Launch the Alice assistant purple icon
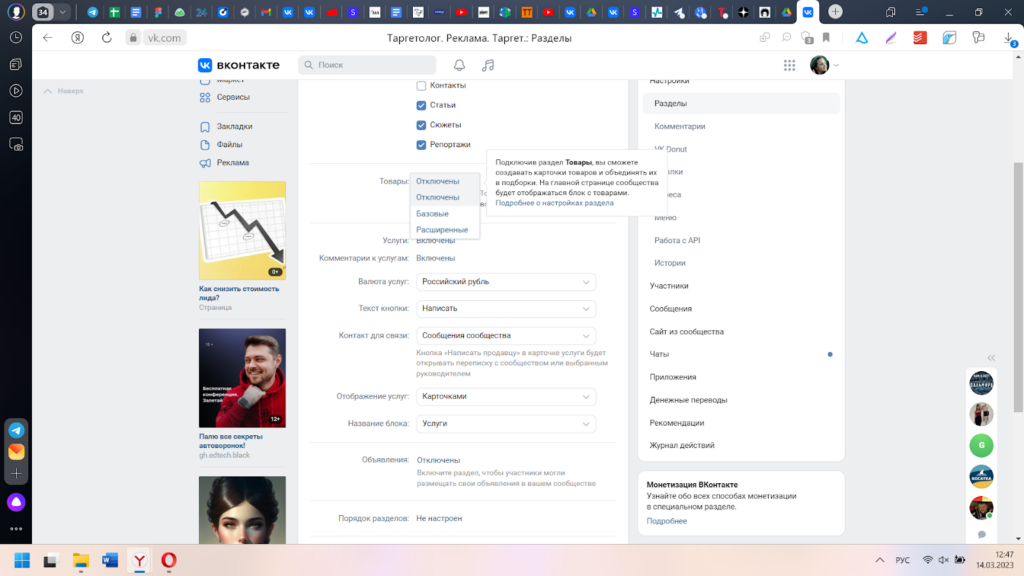 pyautogui.click(x=17, y=502)
